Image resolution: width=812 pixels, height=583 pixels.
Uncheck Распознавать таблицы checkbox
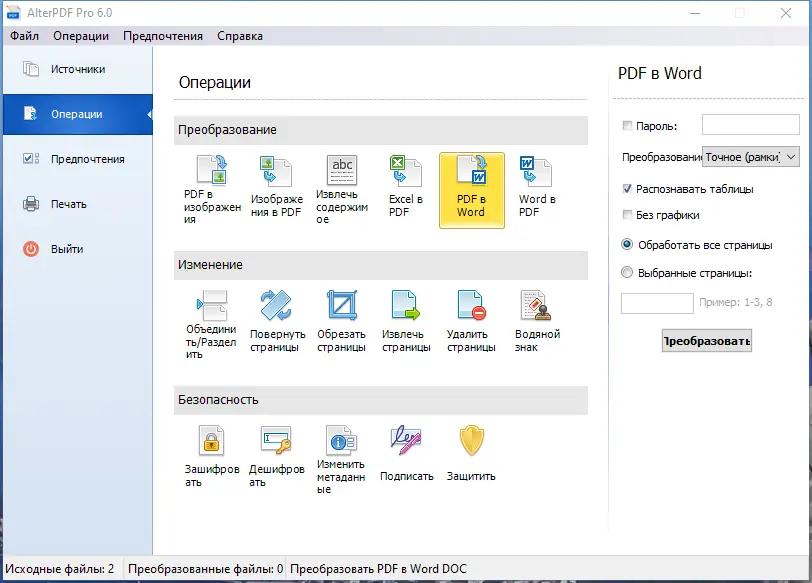(627, 189)
